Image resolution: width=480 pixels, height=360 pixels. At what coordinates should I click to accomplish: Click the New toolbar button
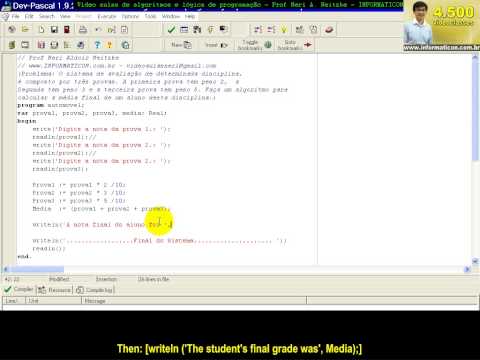[x=181, y=45]
